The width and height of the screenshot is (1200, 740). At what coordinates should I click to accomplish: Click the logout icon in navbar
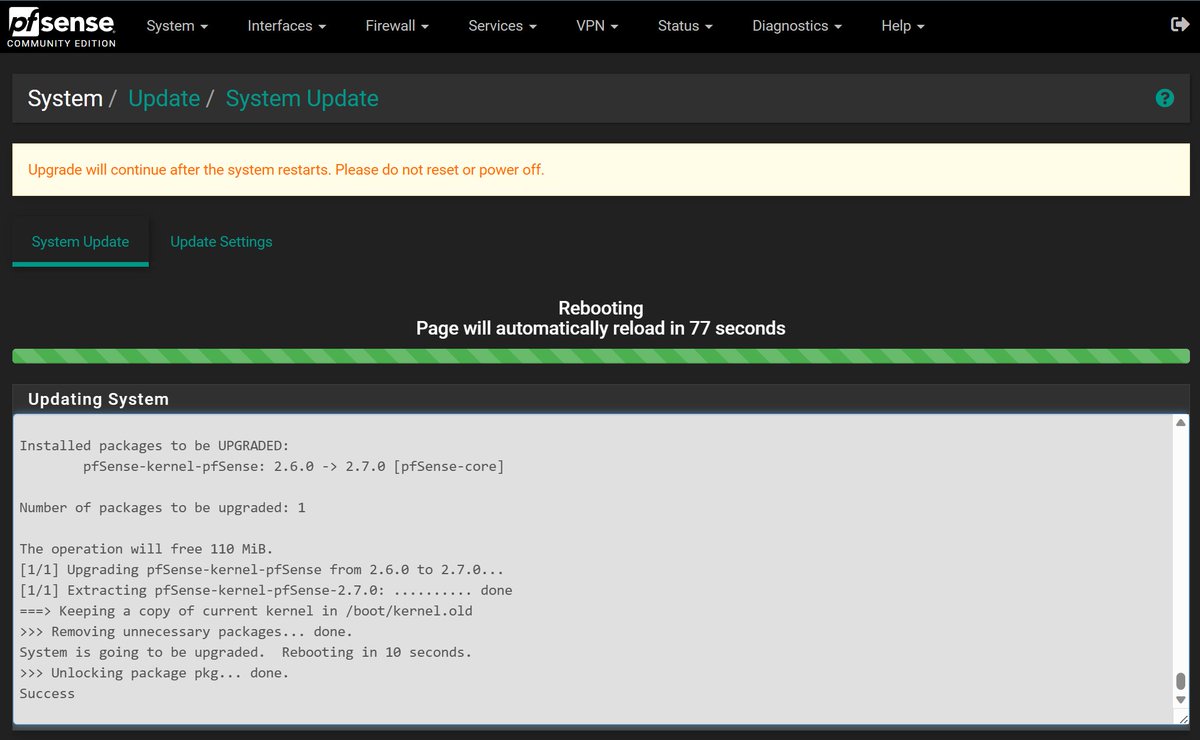tap(1179, 25)
